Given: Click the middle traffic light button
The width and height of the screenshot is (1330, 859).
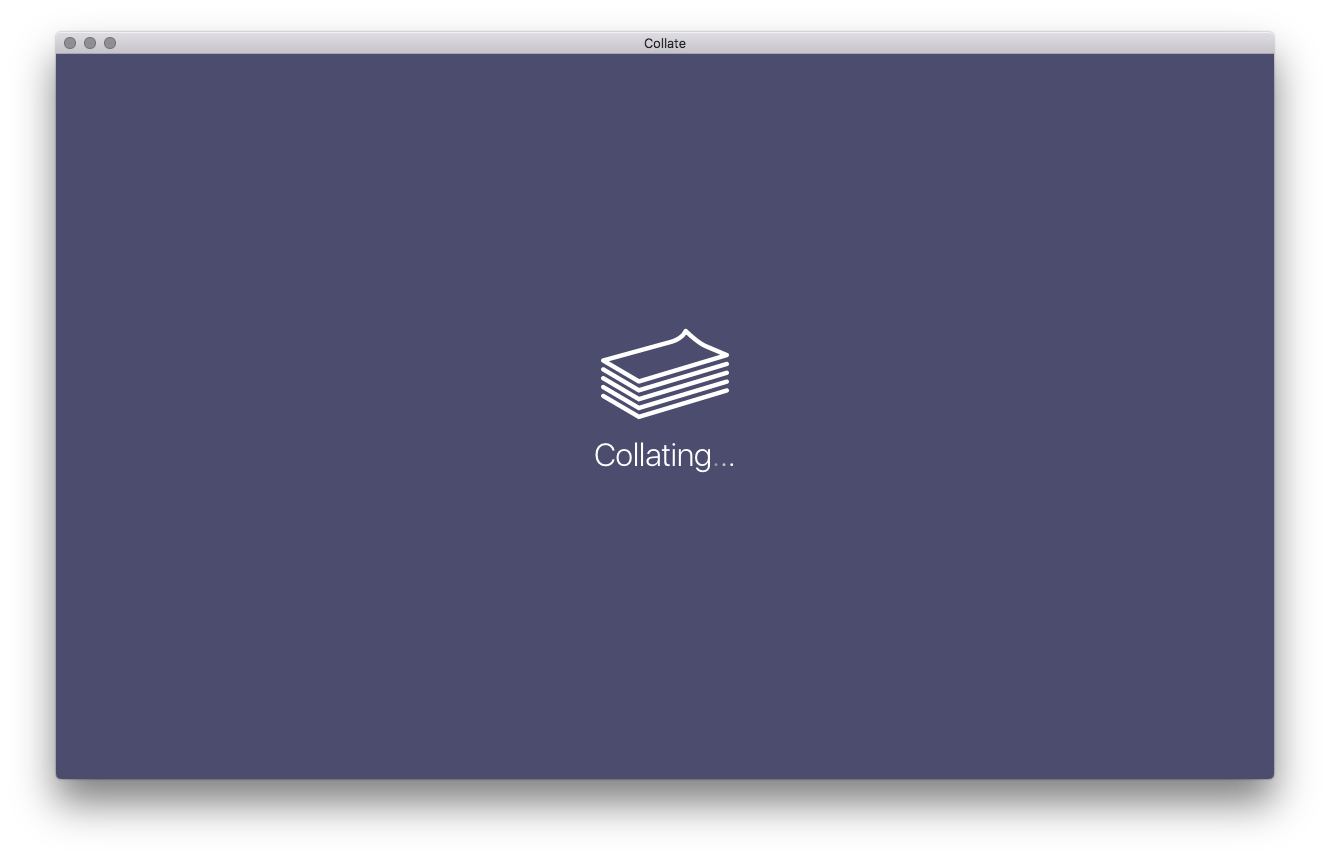Looking at the screenshot, I should [x=89, y=43].
